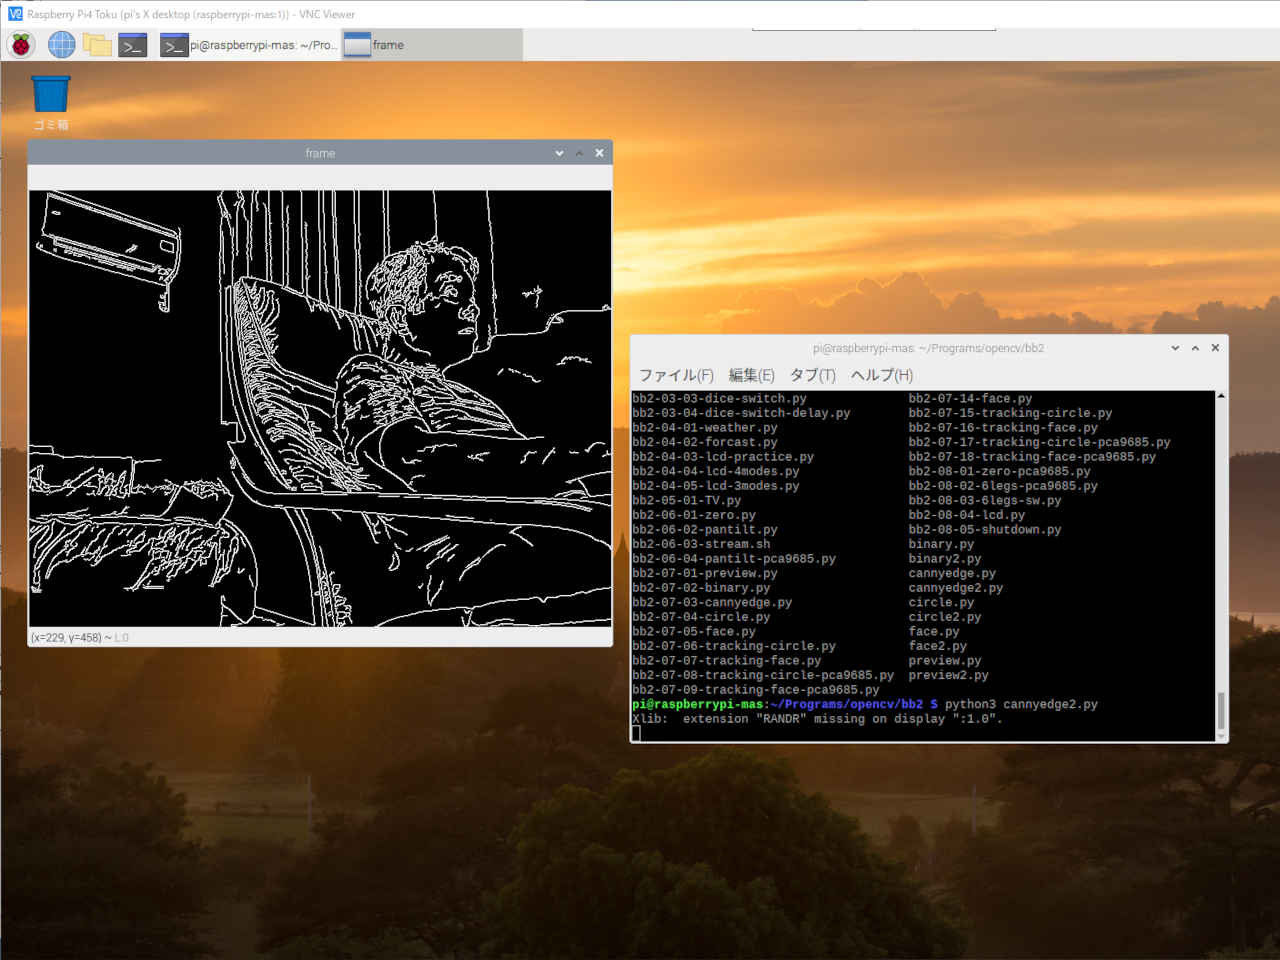Open the Raspberry Pi main menu

21,45
